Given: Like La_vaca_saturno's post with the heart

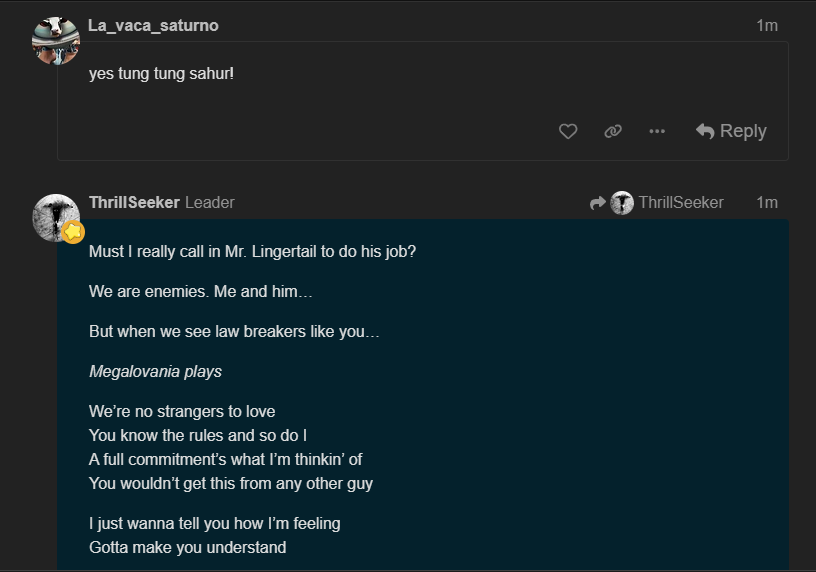Looking at the screenshot, I should 568,131.
